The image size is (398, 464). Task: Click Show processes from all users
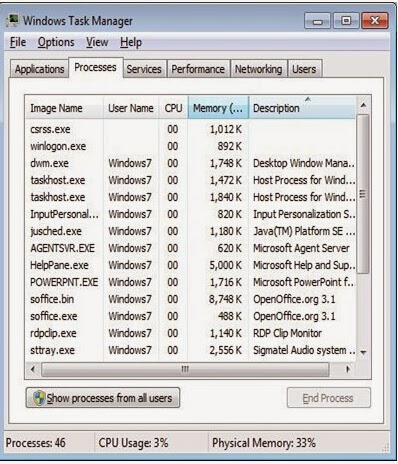click(103, 398)
